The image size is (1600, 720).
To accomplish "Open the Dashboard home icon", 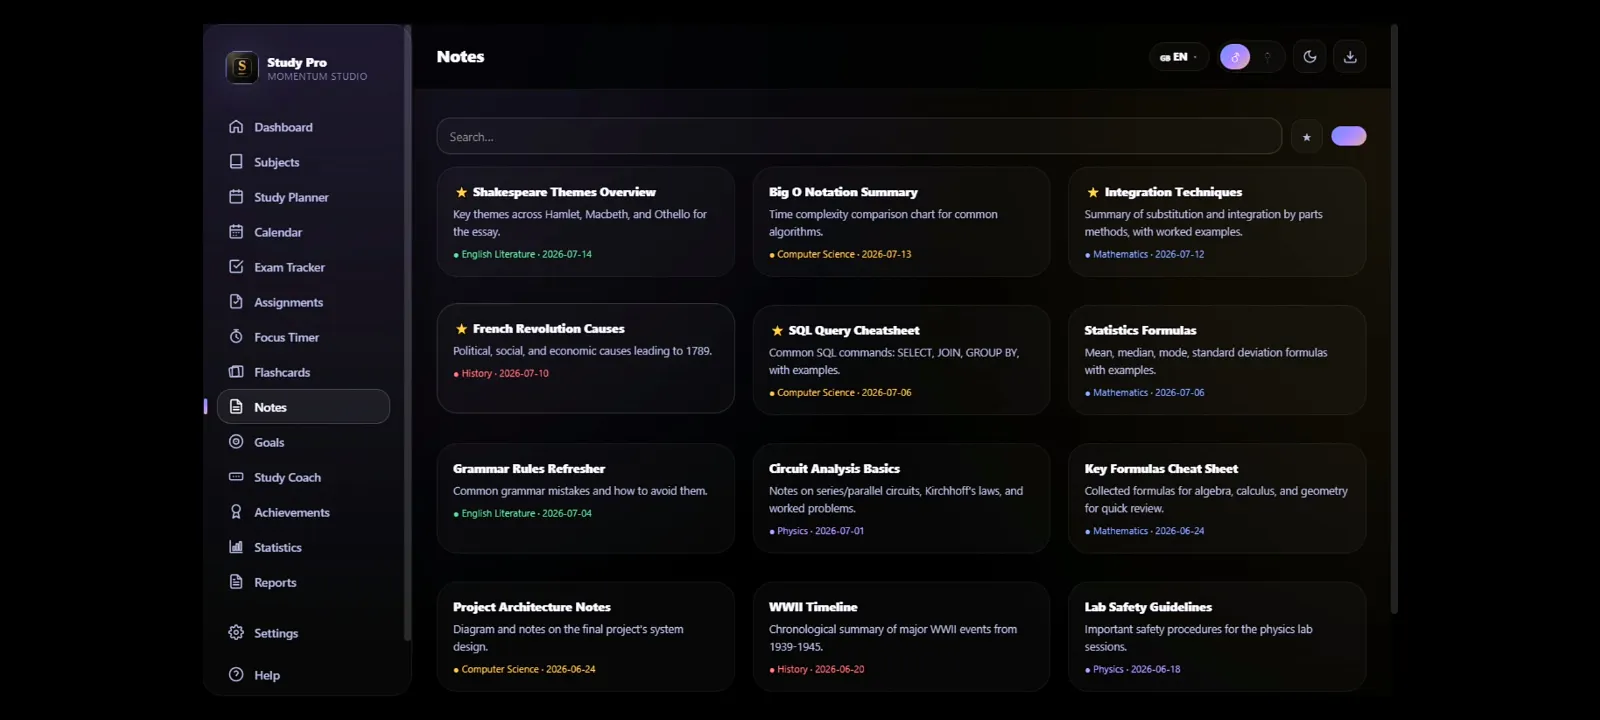I will pyautogui.click(x=236, y=127).
